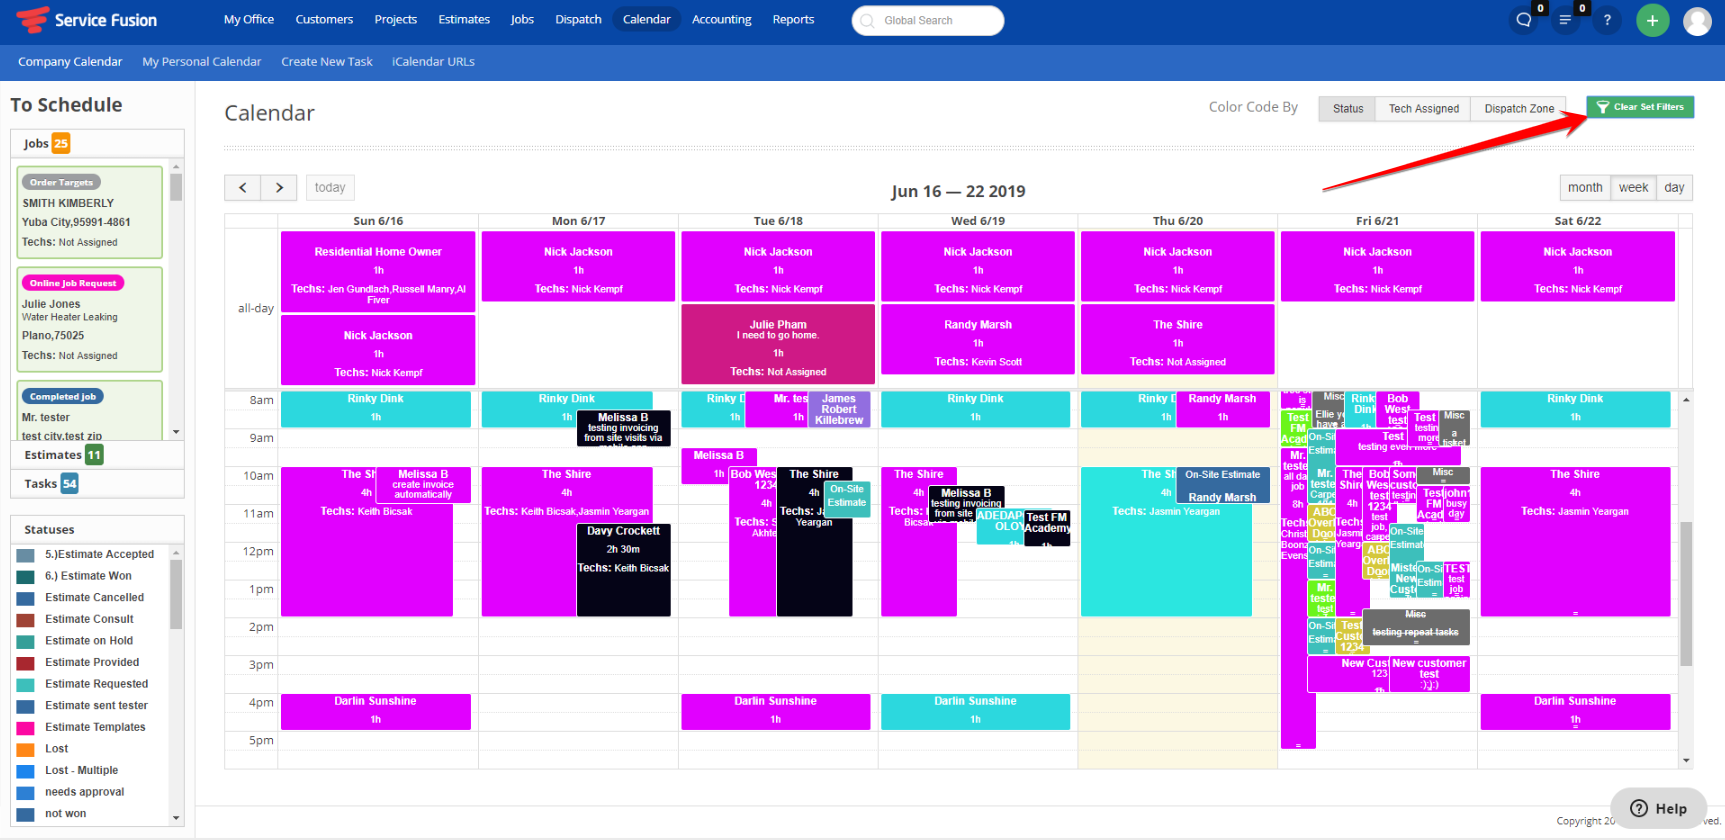Open SMITH KIMBERLY job card
1725x840 pixels.
click(x=89, y=212)
